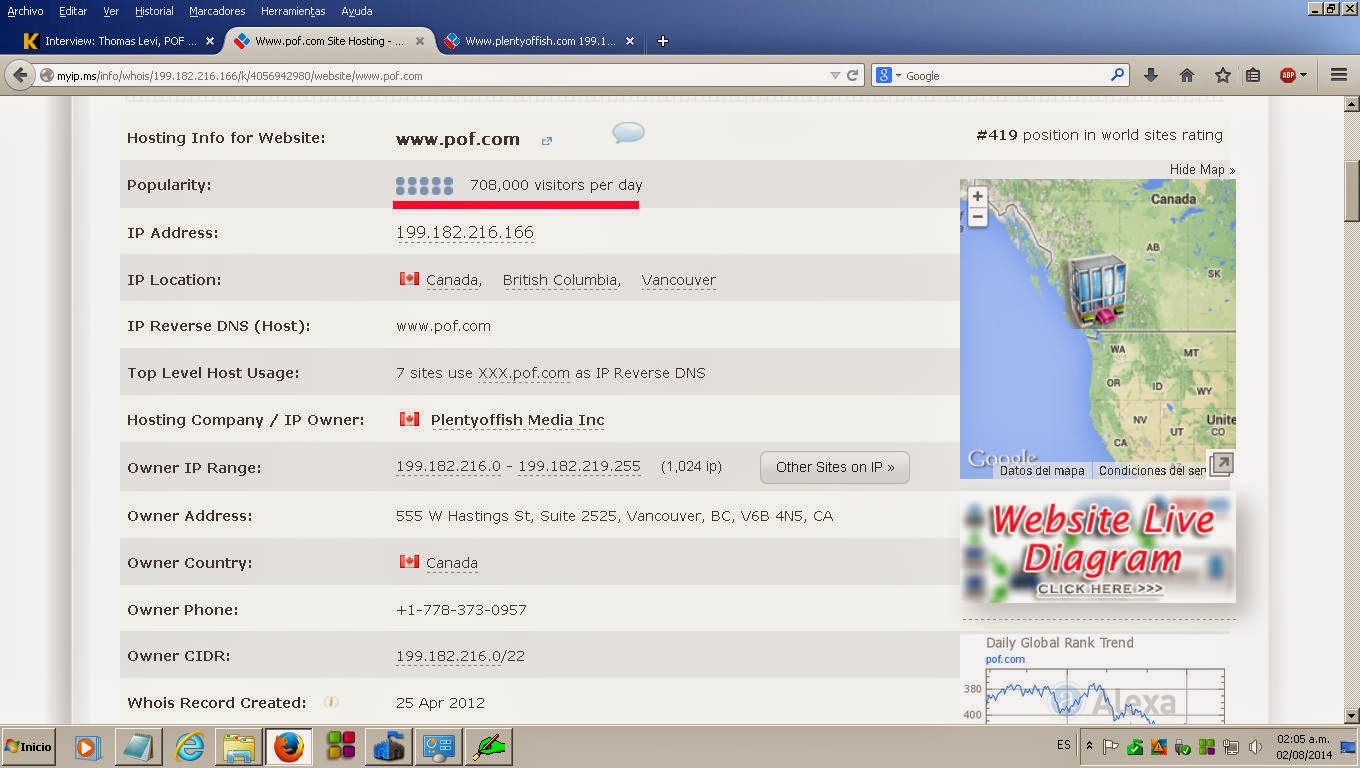This screenshot has width=1360, height=768.
Task: Click the page vertical scrollbar thumb
Action: click(x=1352, y=193)
